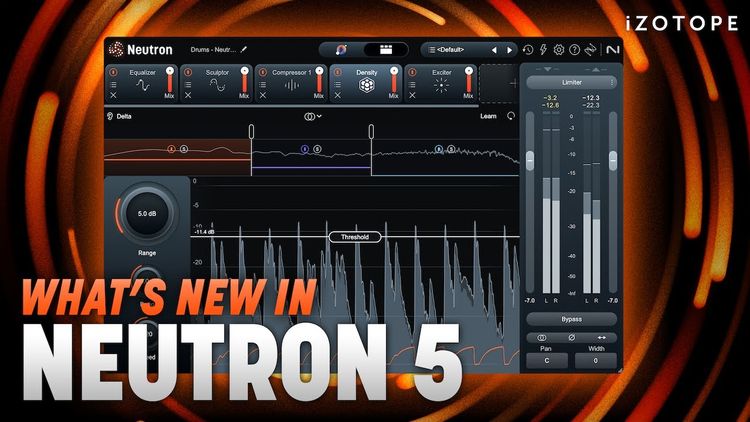The width and height of the screenshot is (750, 422).
Task: Select the Sculptor module tab
Action: tap(217, 83)
